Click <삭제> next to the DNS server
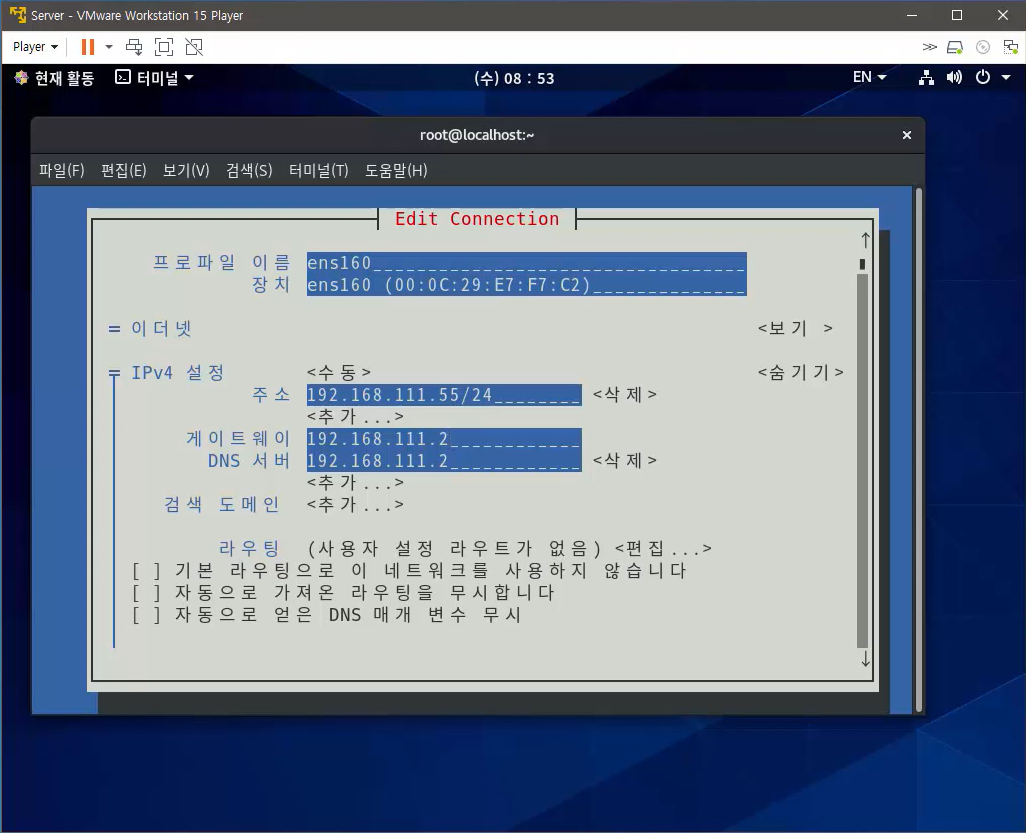The width and height of the screenshot is (1026, 833). [x=624, y=461]
